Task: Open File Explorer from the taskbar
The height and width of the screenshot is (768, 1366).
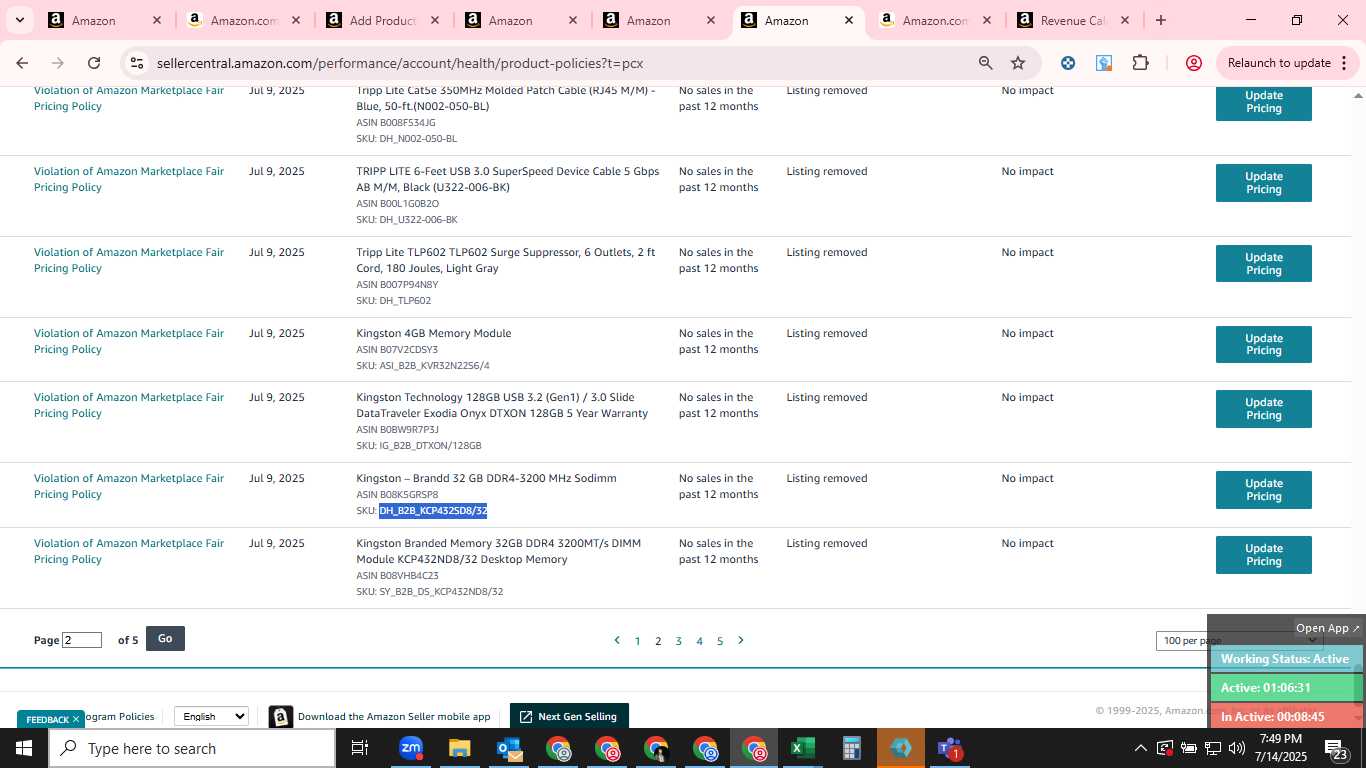Action: 459,748
